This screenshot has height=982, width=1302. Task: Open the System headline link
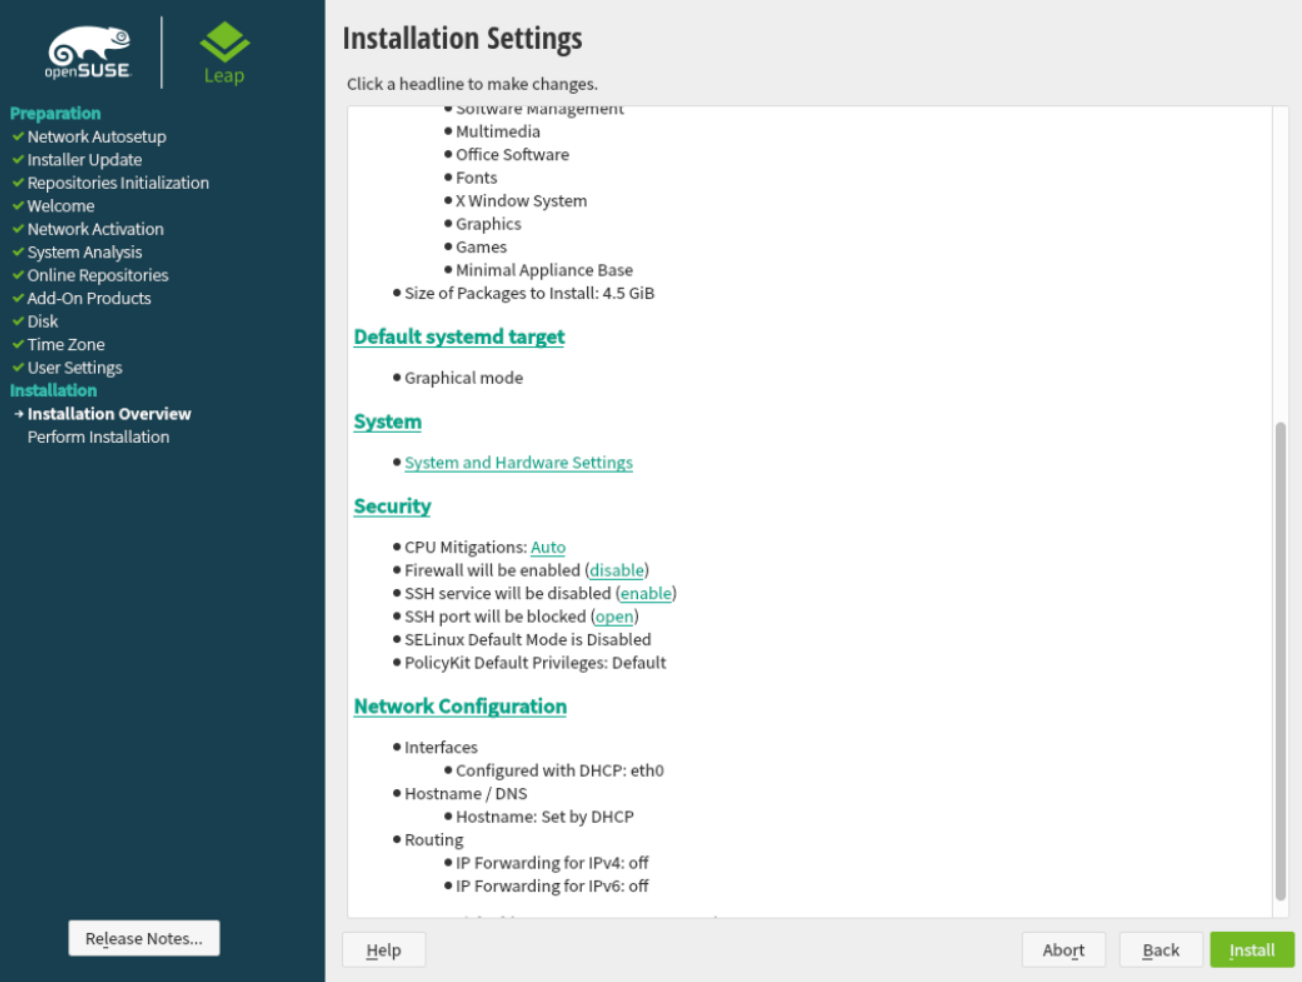387,422
